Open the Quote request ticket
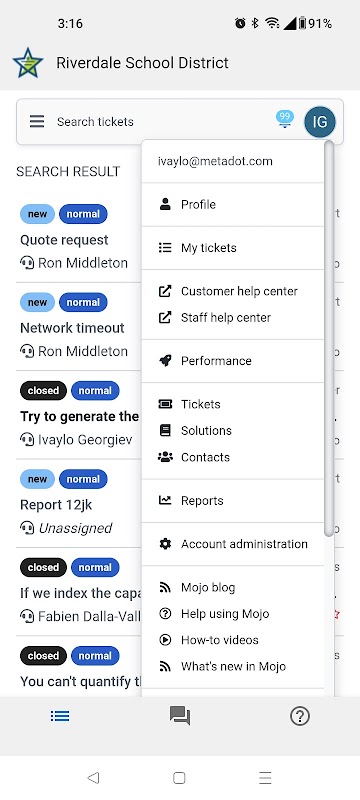Screen dimensions: 360x800 point(64,240)
